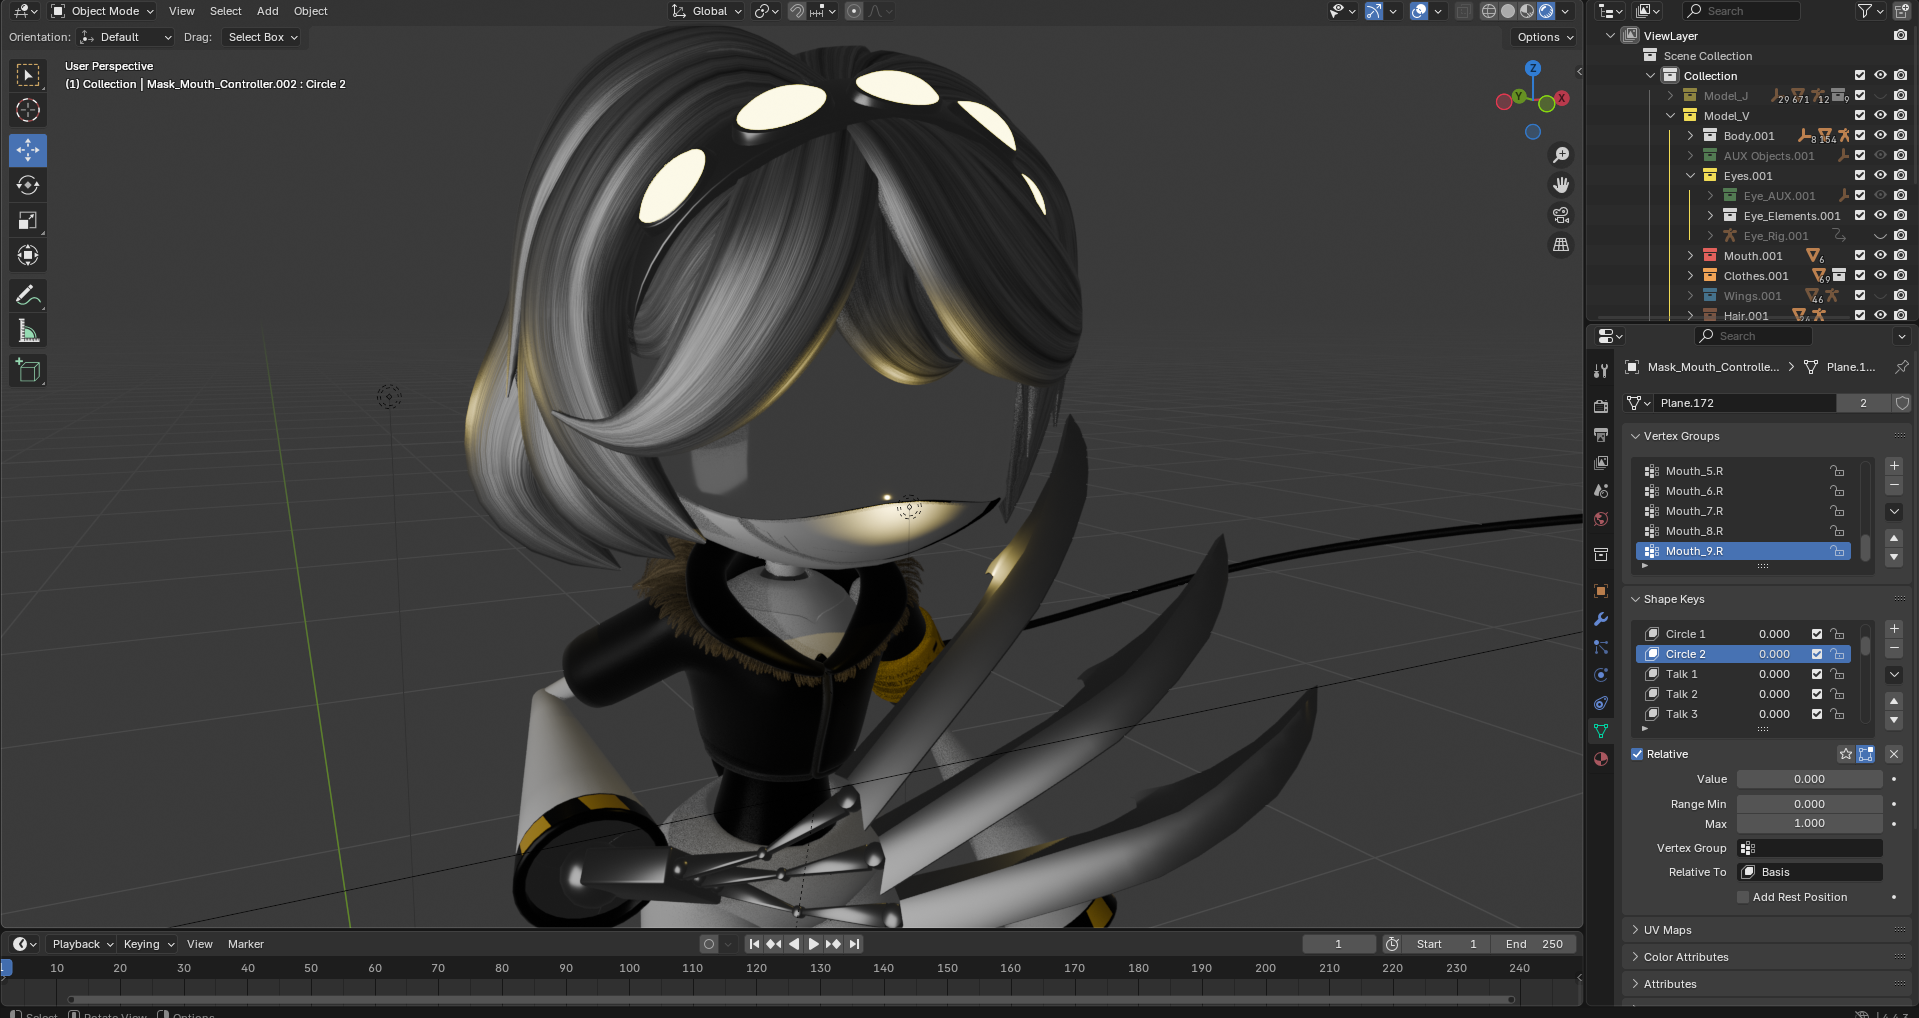1919x1018 pixels.
Task: Open the Material properties tab
Action: 1601,759
